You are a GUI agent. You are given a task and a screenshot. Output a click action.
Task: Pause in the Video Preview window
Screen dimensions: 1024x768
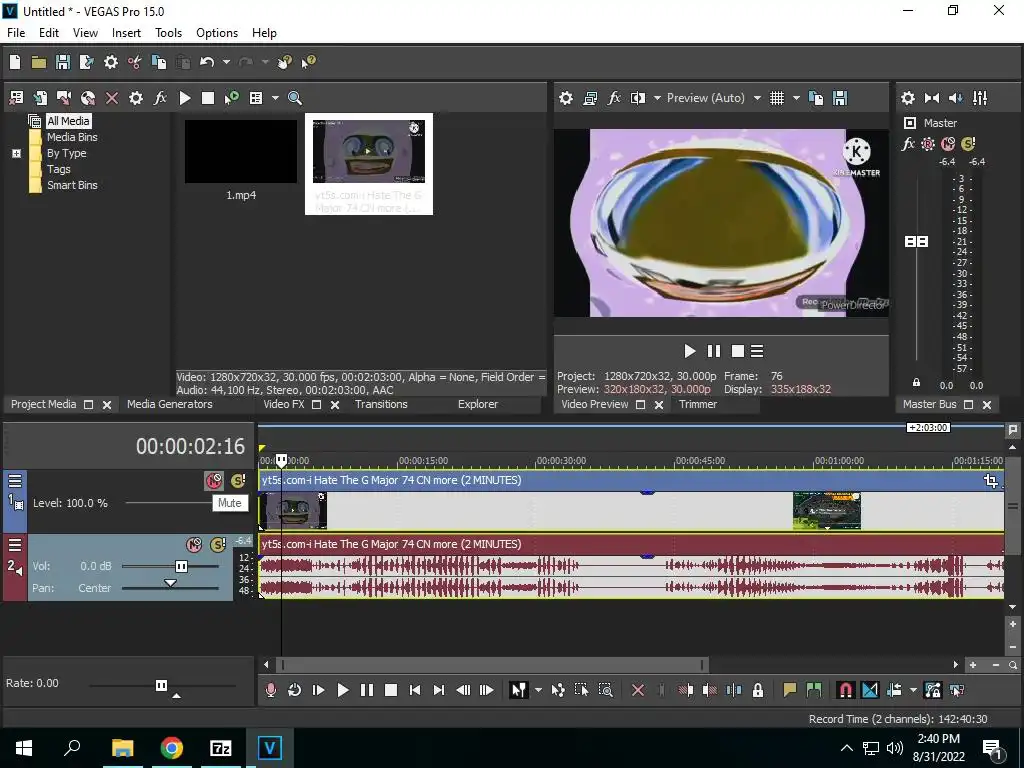tap(714, 351)
